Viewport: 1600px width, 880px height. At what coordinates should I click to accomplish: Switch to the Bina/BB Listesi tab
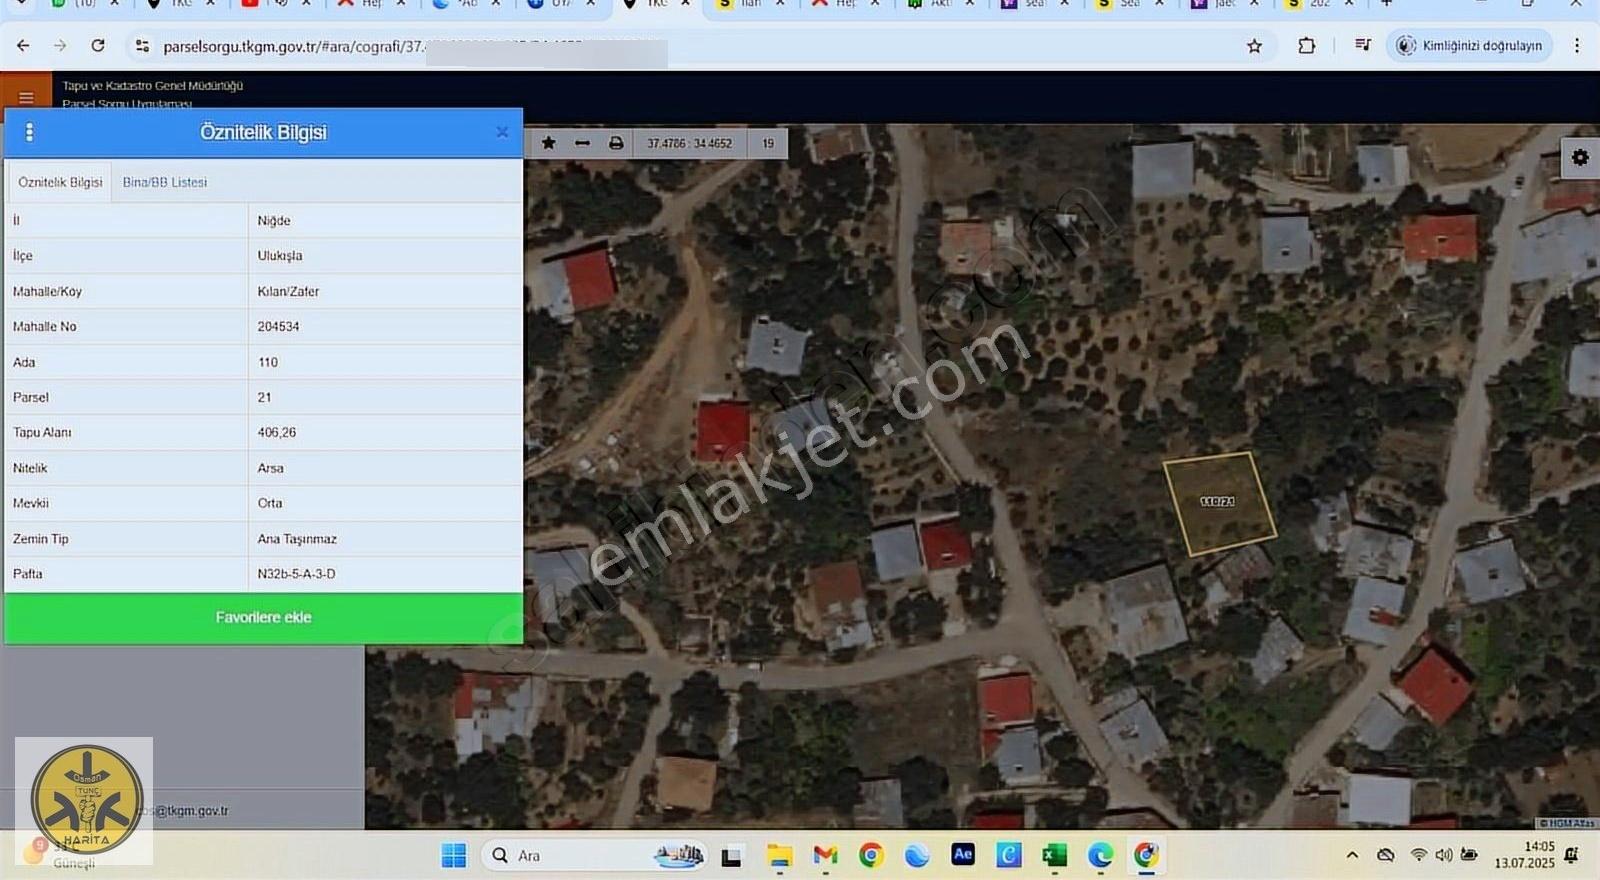(x=165, y=182)
